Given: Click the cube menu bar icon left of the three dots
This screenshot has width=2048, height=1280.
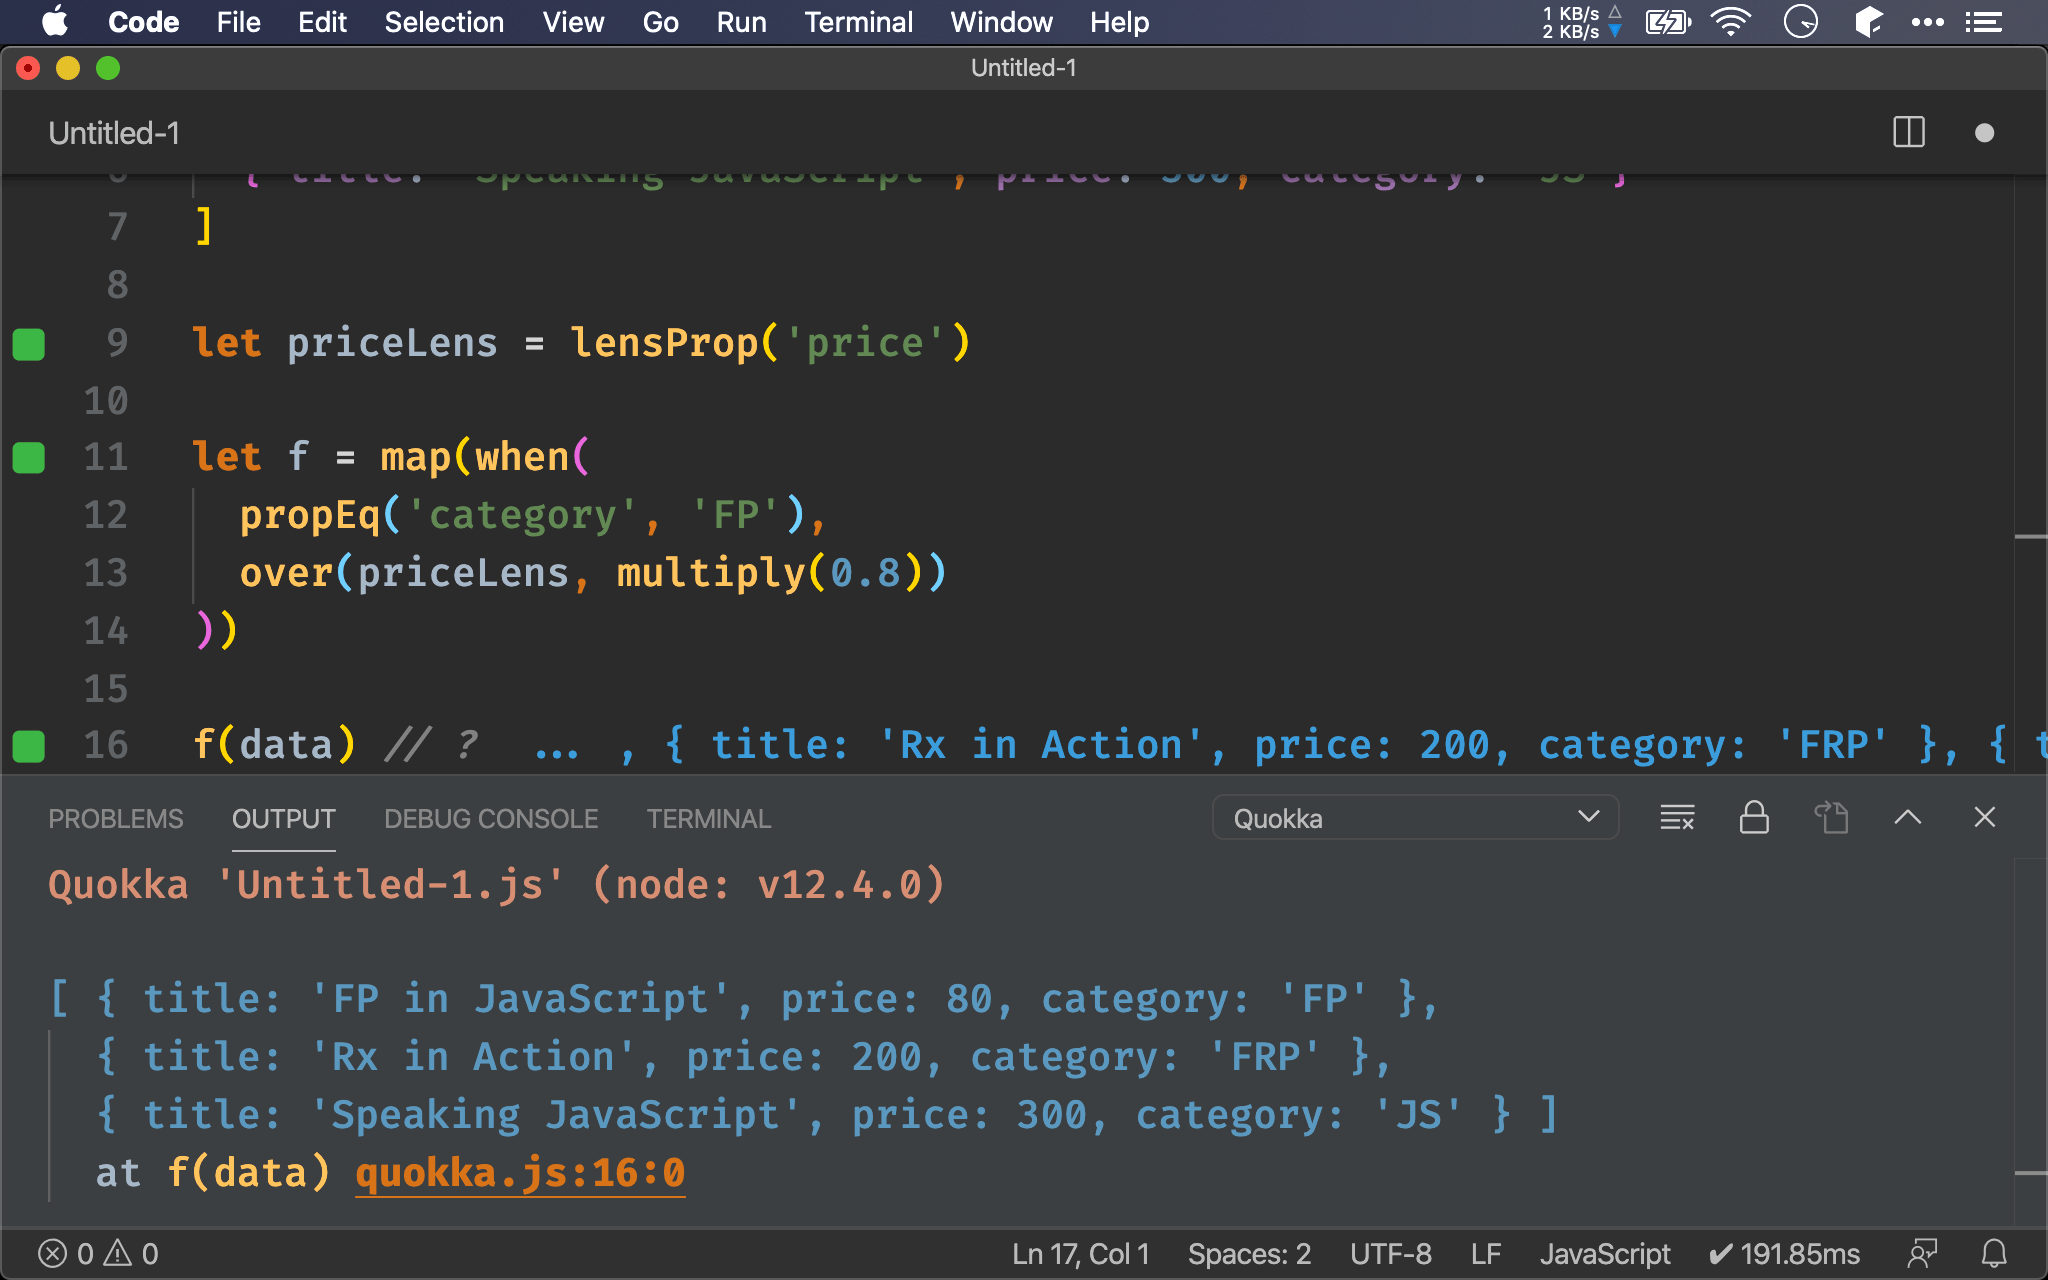Looking at the screenshot, I should coord(1868,22).
